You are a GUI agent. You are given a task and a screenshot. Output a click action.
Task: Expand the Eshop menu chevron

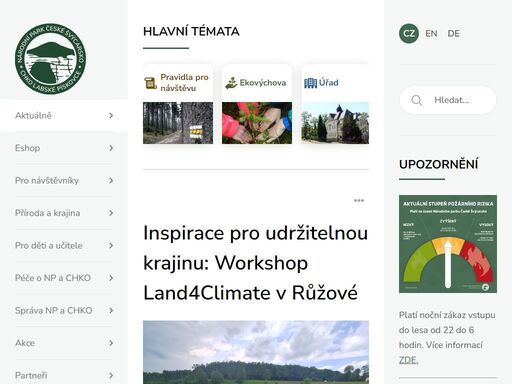point(111,148)
